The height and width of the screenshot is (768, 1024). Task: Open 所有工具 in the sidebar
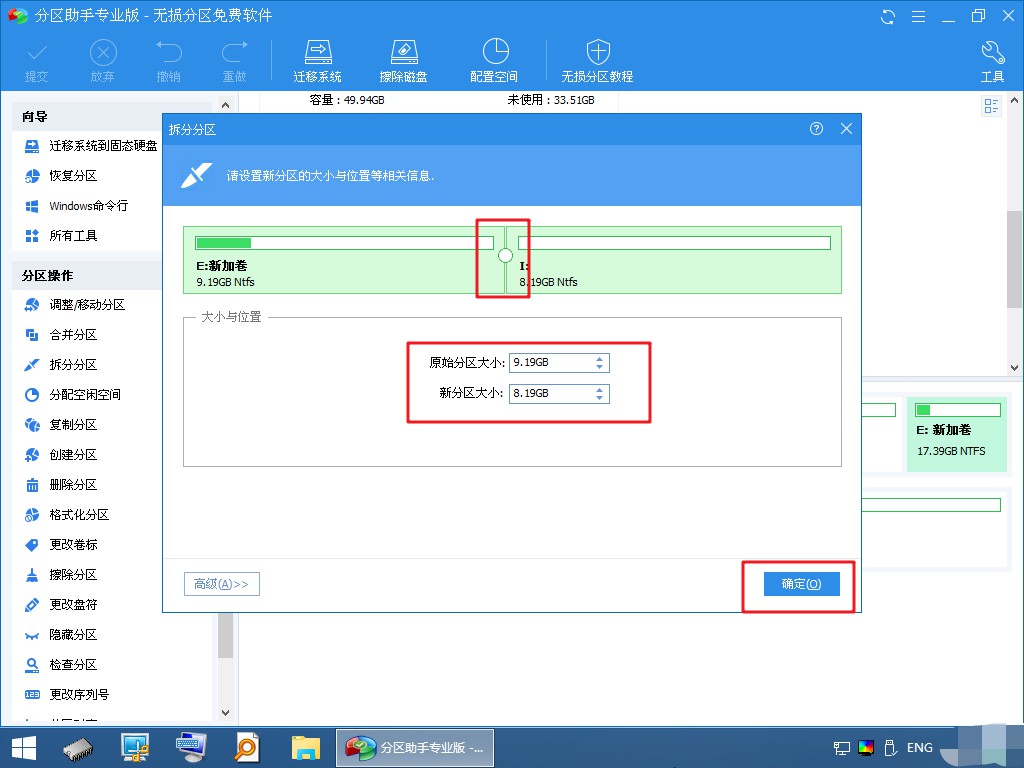point(60,236)
